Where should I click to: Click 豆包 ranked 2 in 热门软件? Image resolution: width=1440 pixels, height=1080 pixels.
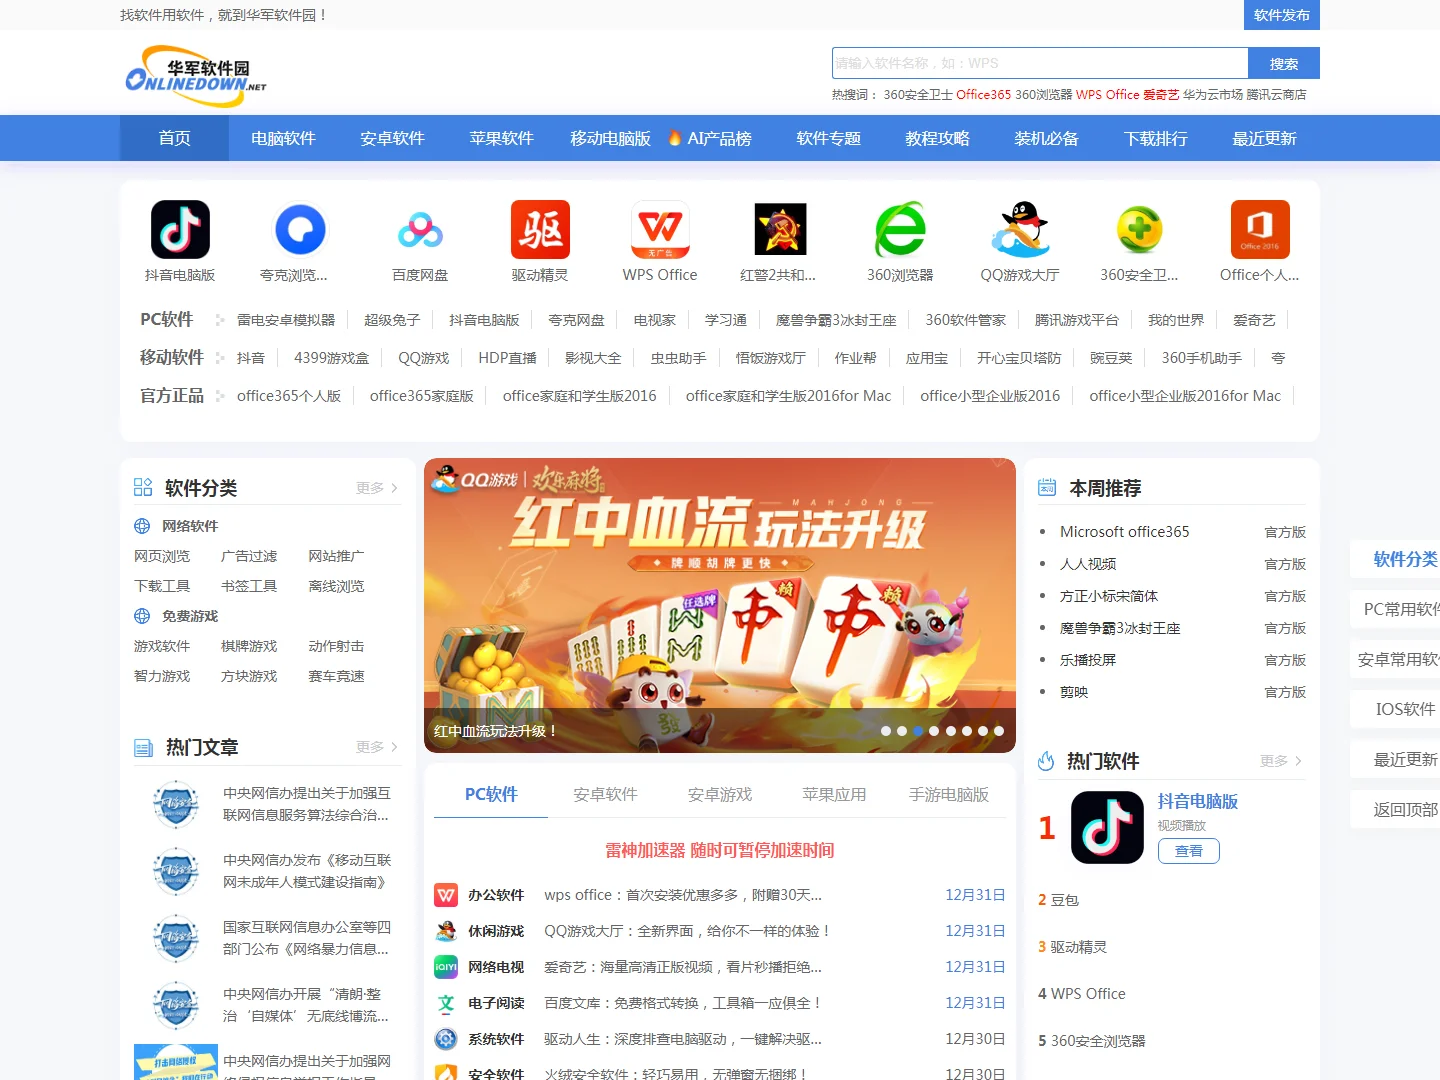pyautogui.click(x=1065, y=900)
